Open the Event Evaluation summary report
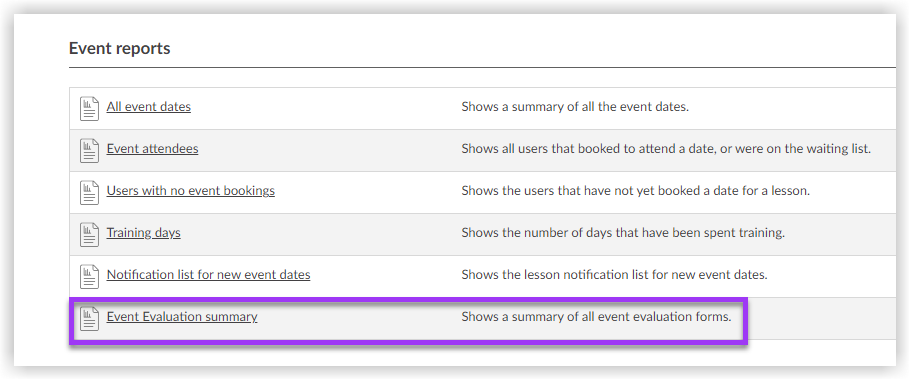 pyautogui.click(x=182, y=317)
